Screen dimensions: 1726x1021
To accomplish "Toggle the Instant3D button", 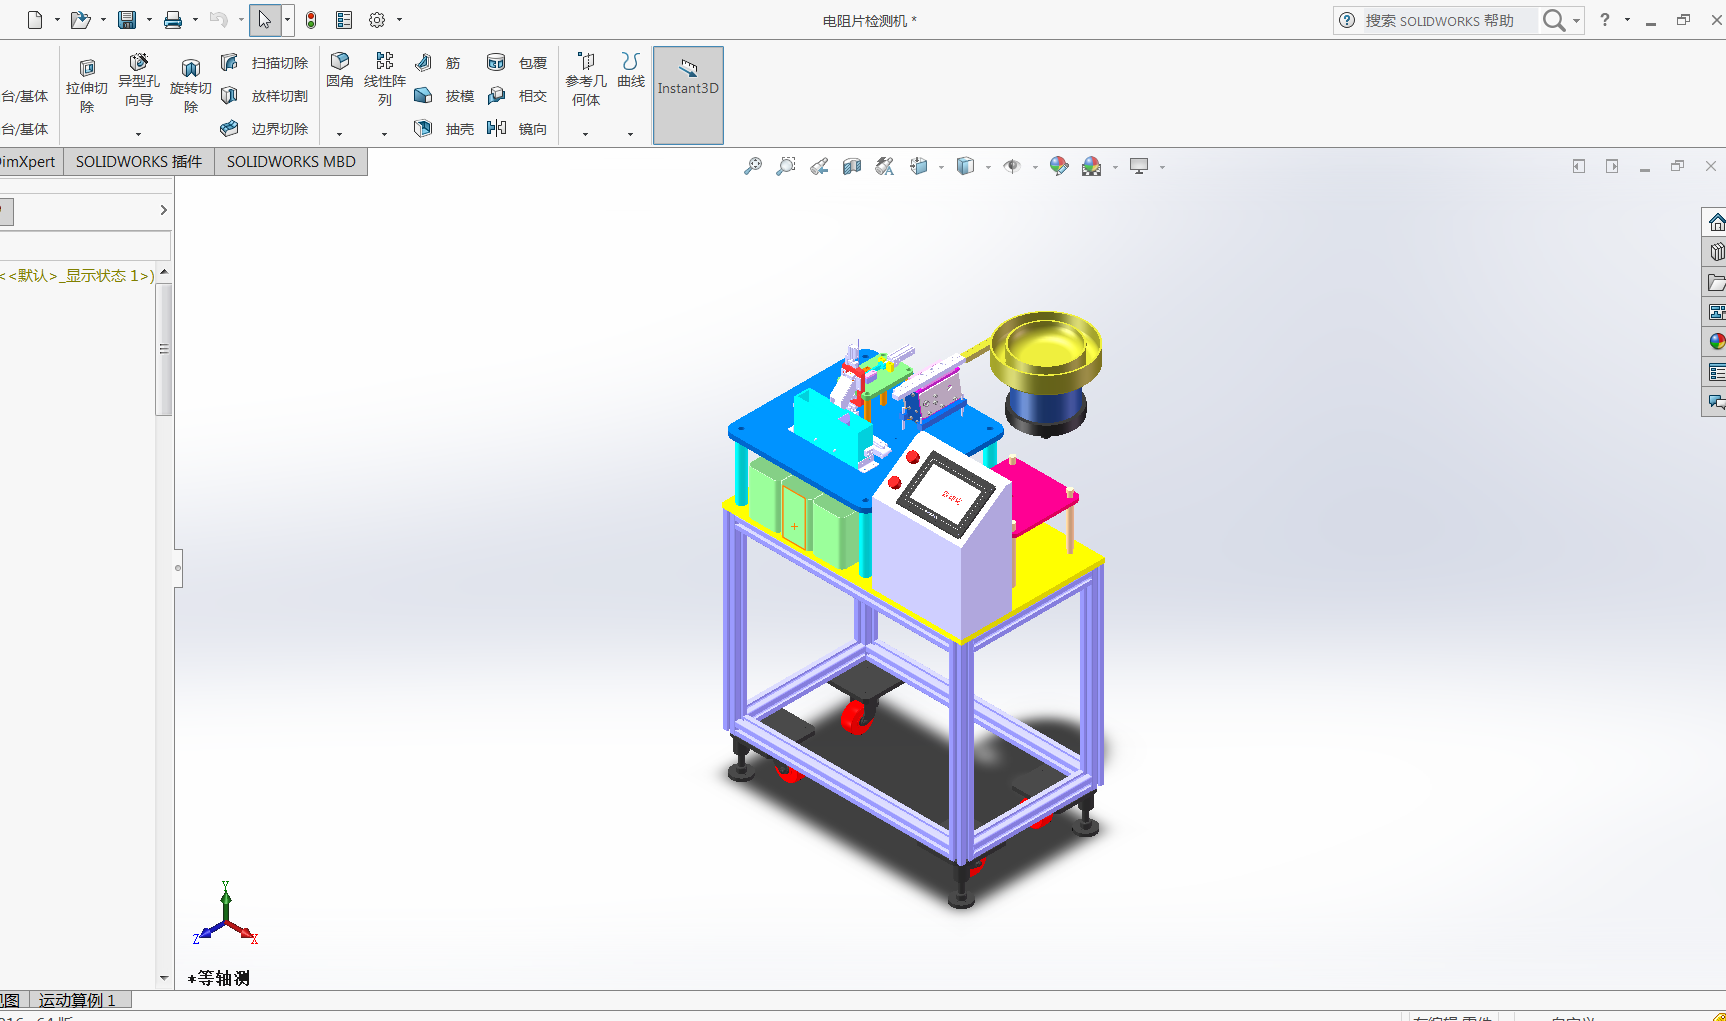I will pyautogui.click(x=688, y=95).
